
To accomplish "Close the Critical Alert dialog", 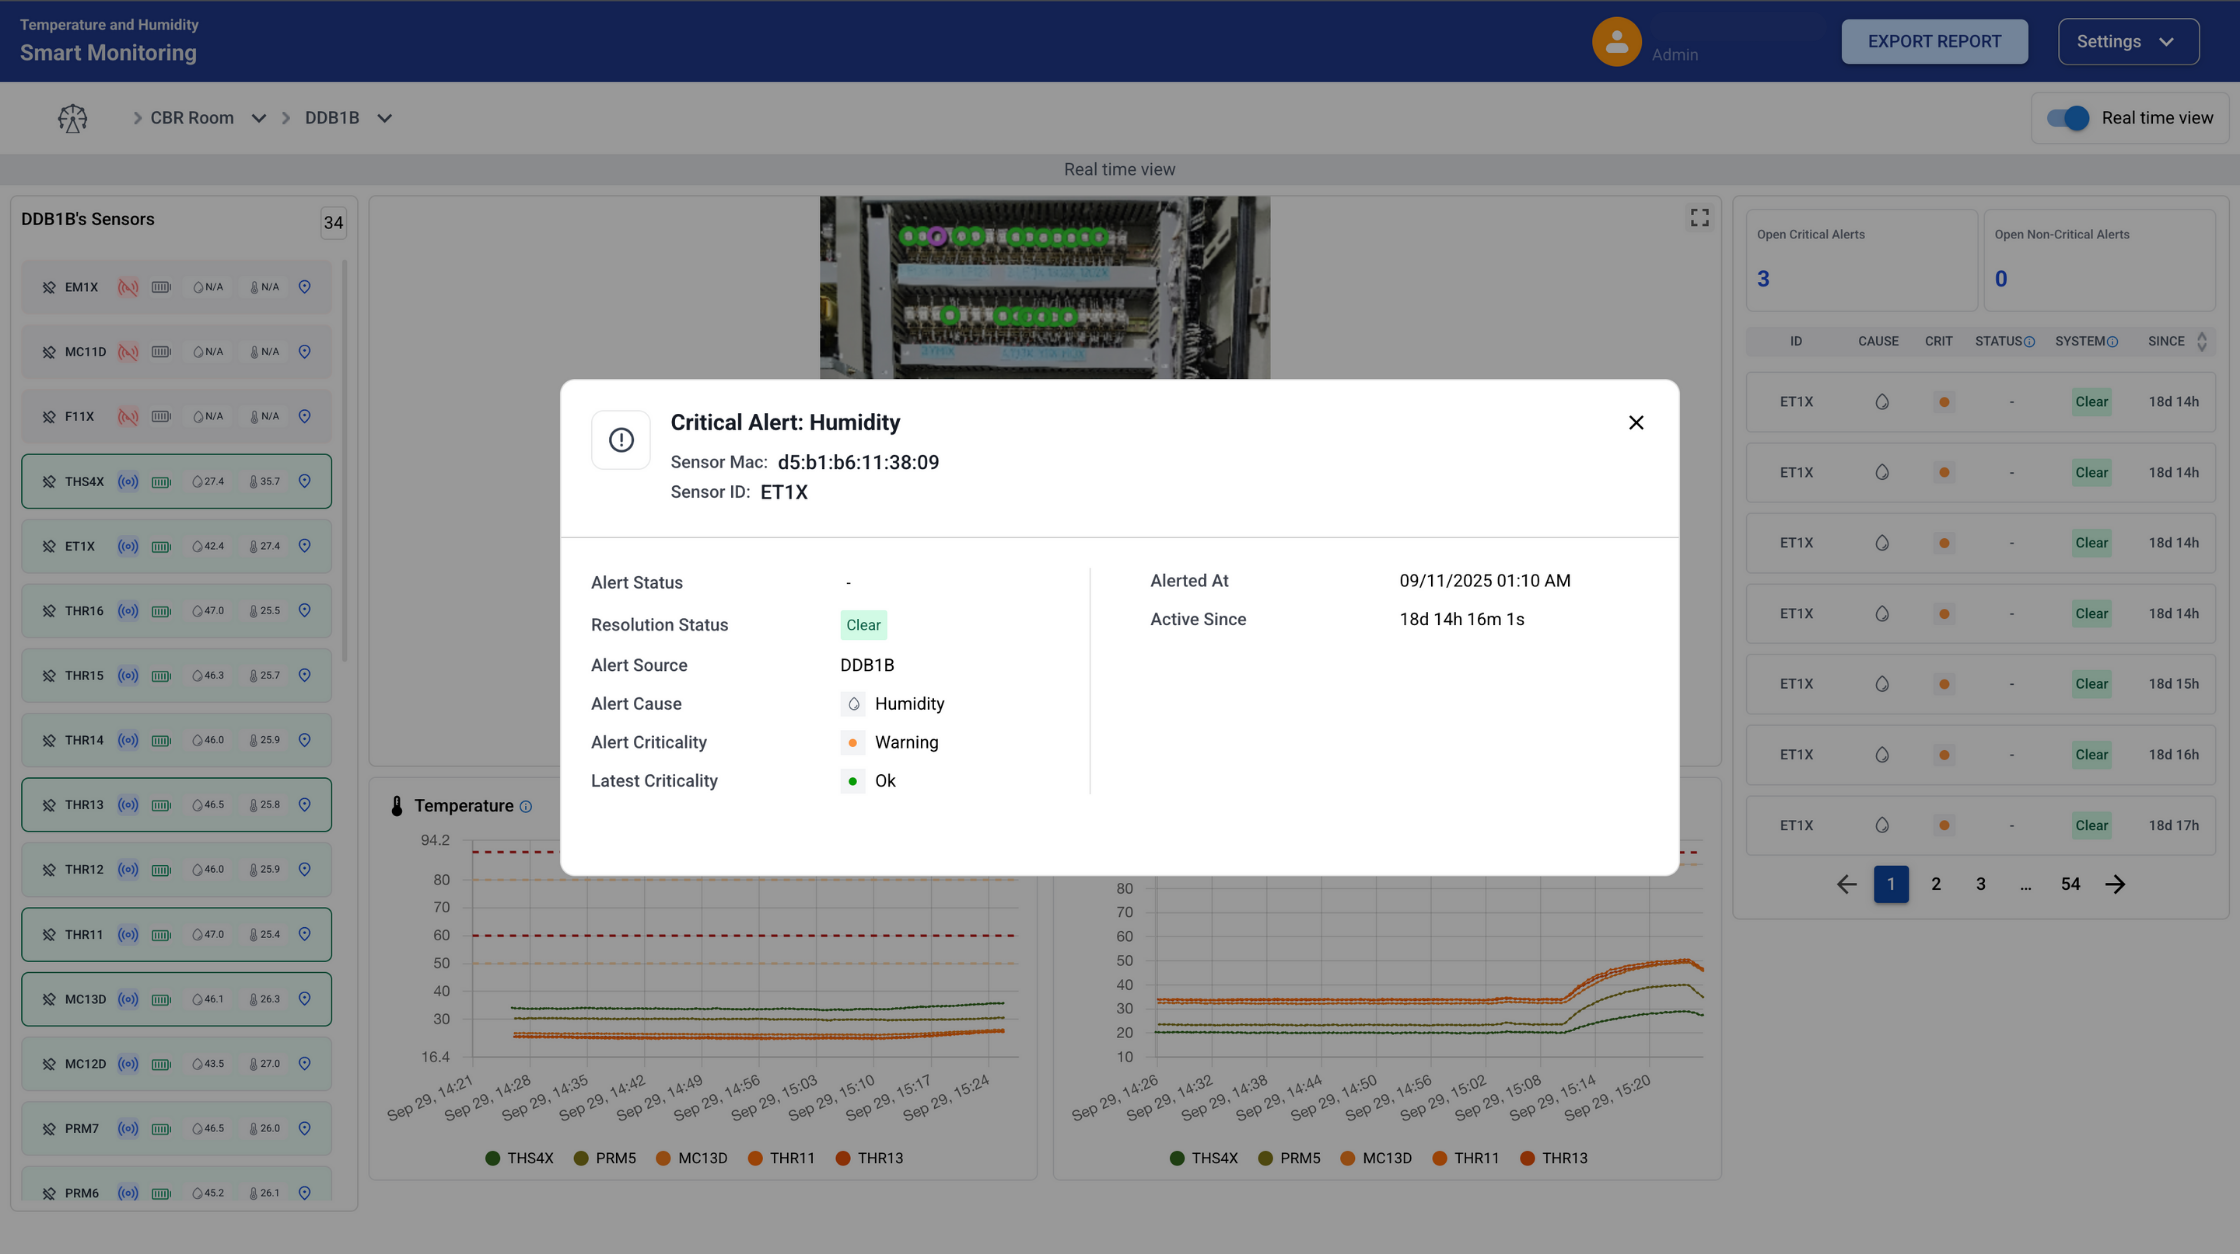I will coord(1636,423).
